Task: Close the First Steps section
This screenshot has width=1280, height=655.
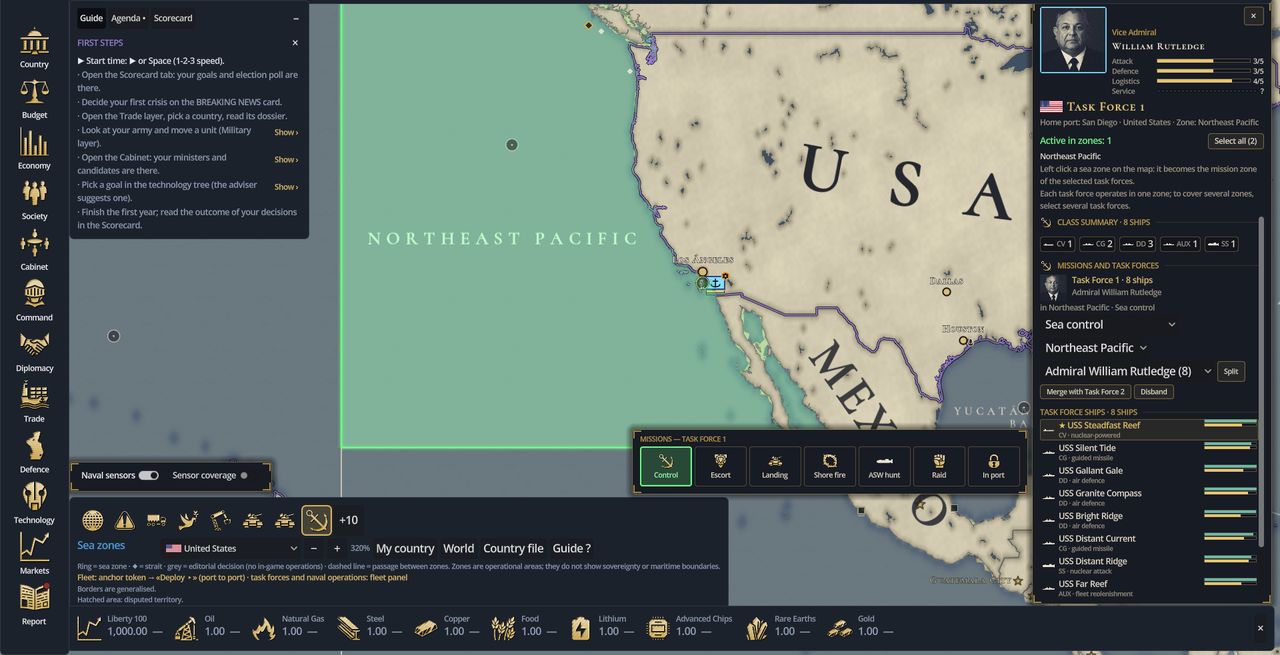Action: (x=295, y=43)
